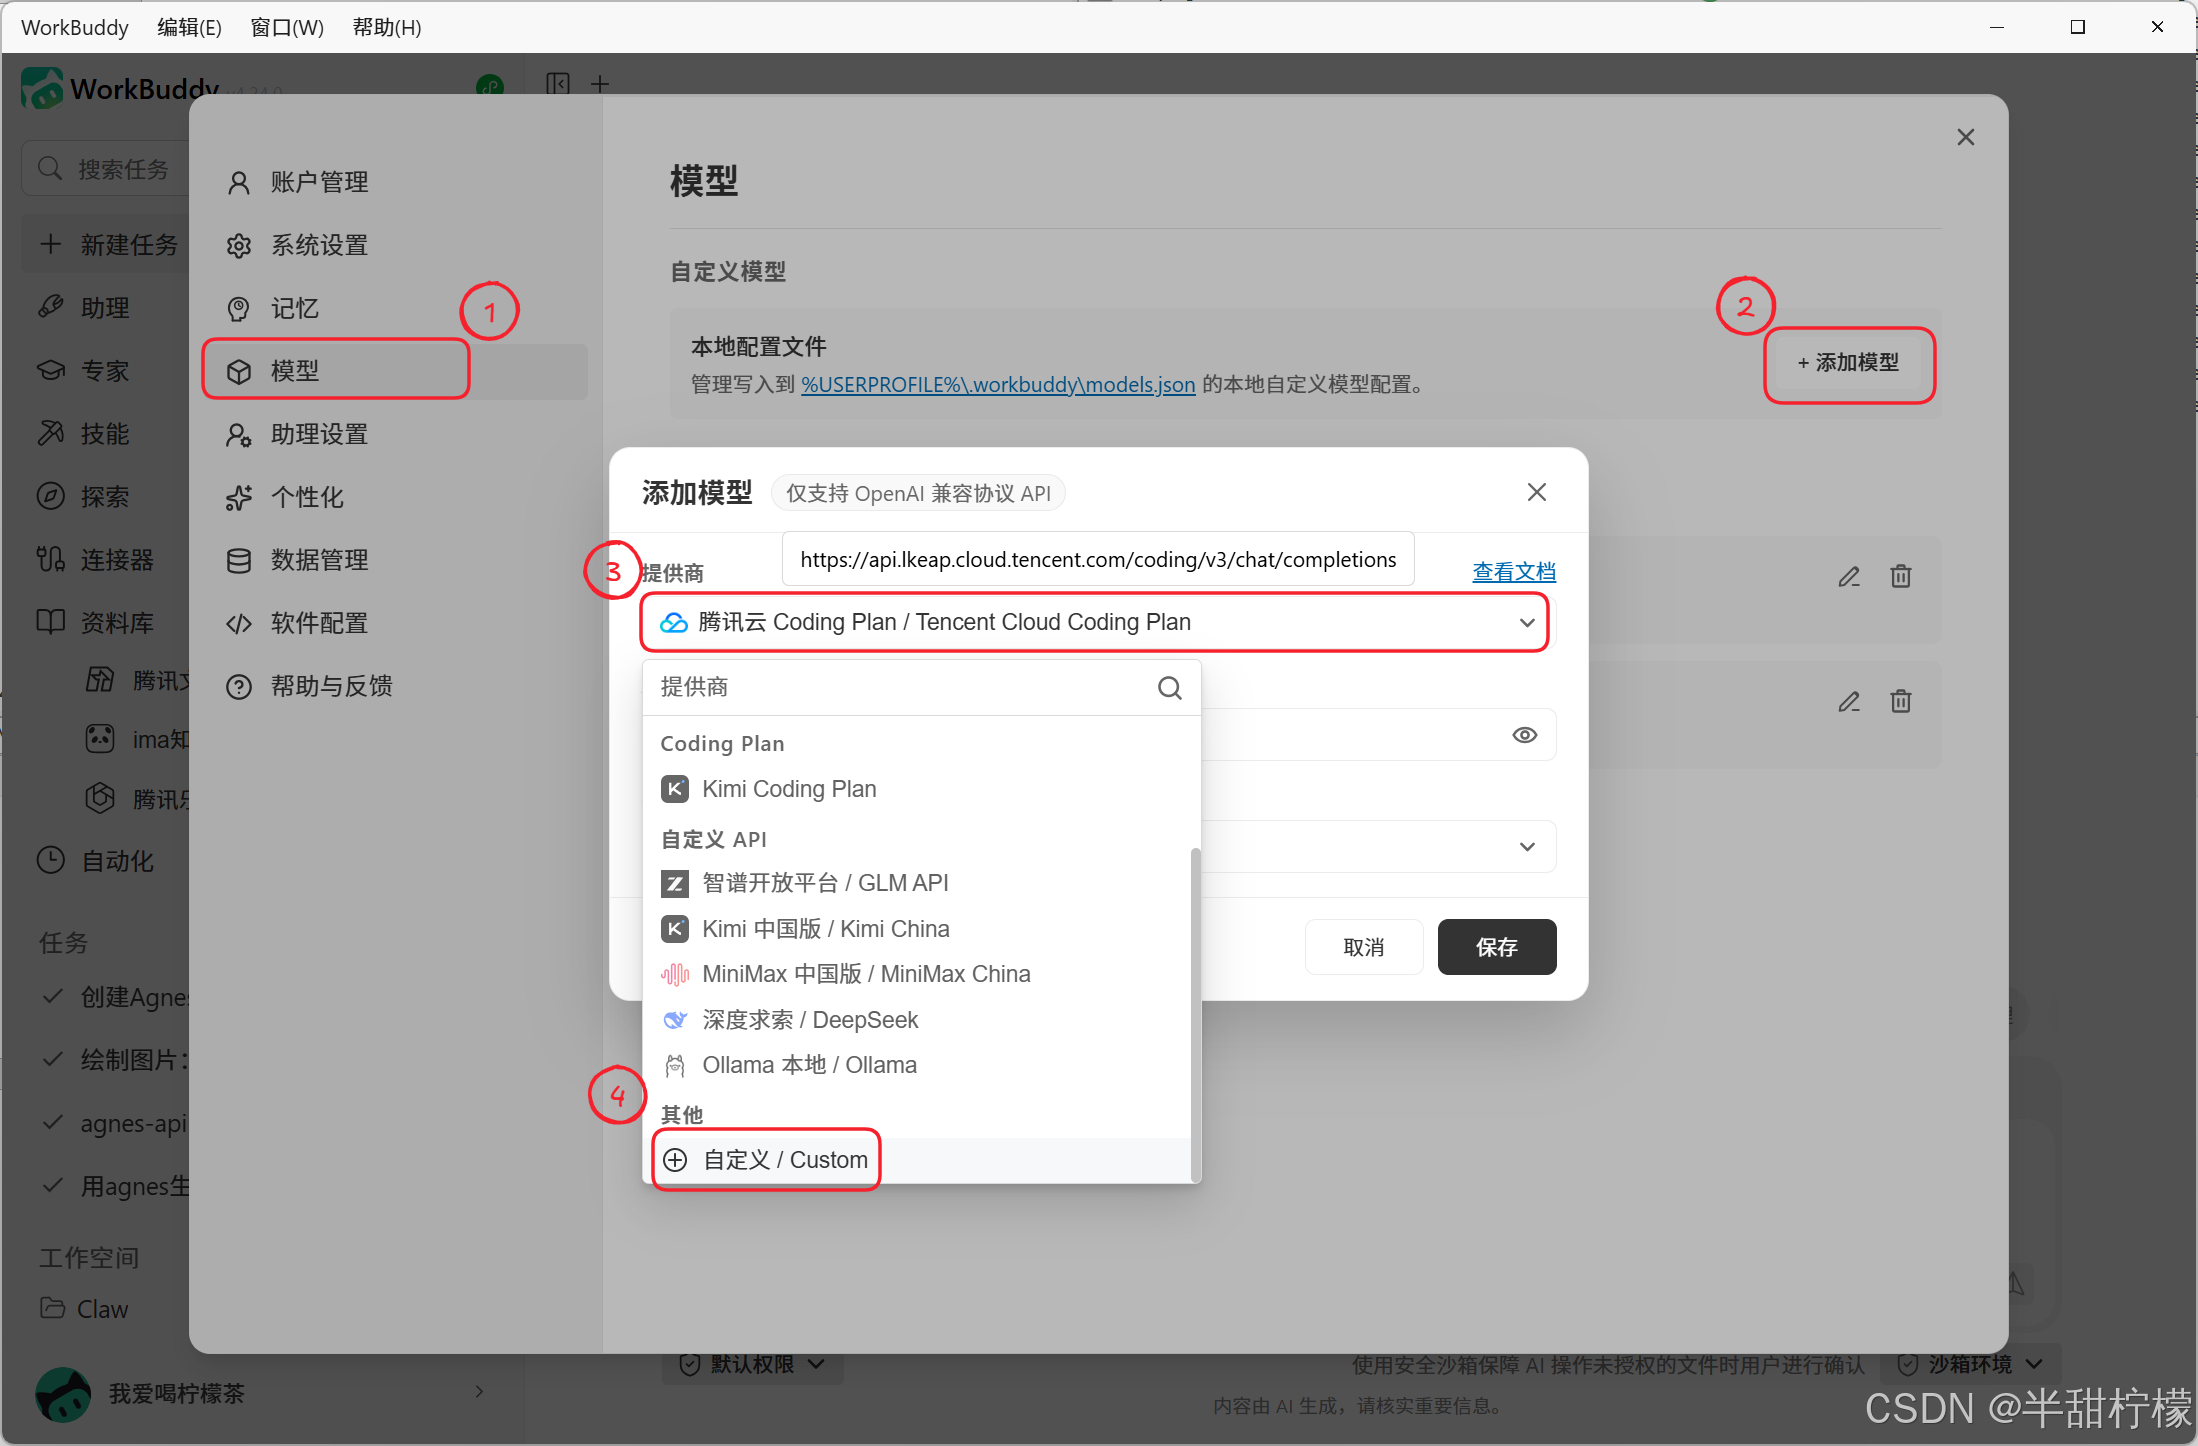
Task: Expand the 我爱喝柠檬茶 user profile chevron
Action: click(x=480, y=1391)
